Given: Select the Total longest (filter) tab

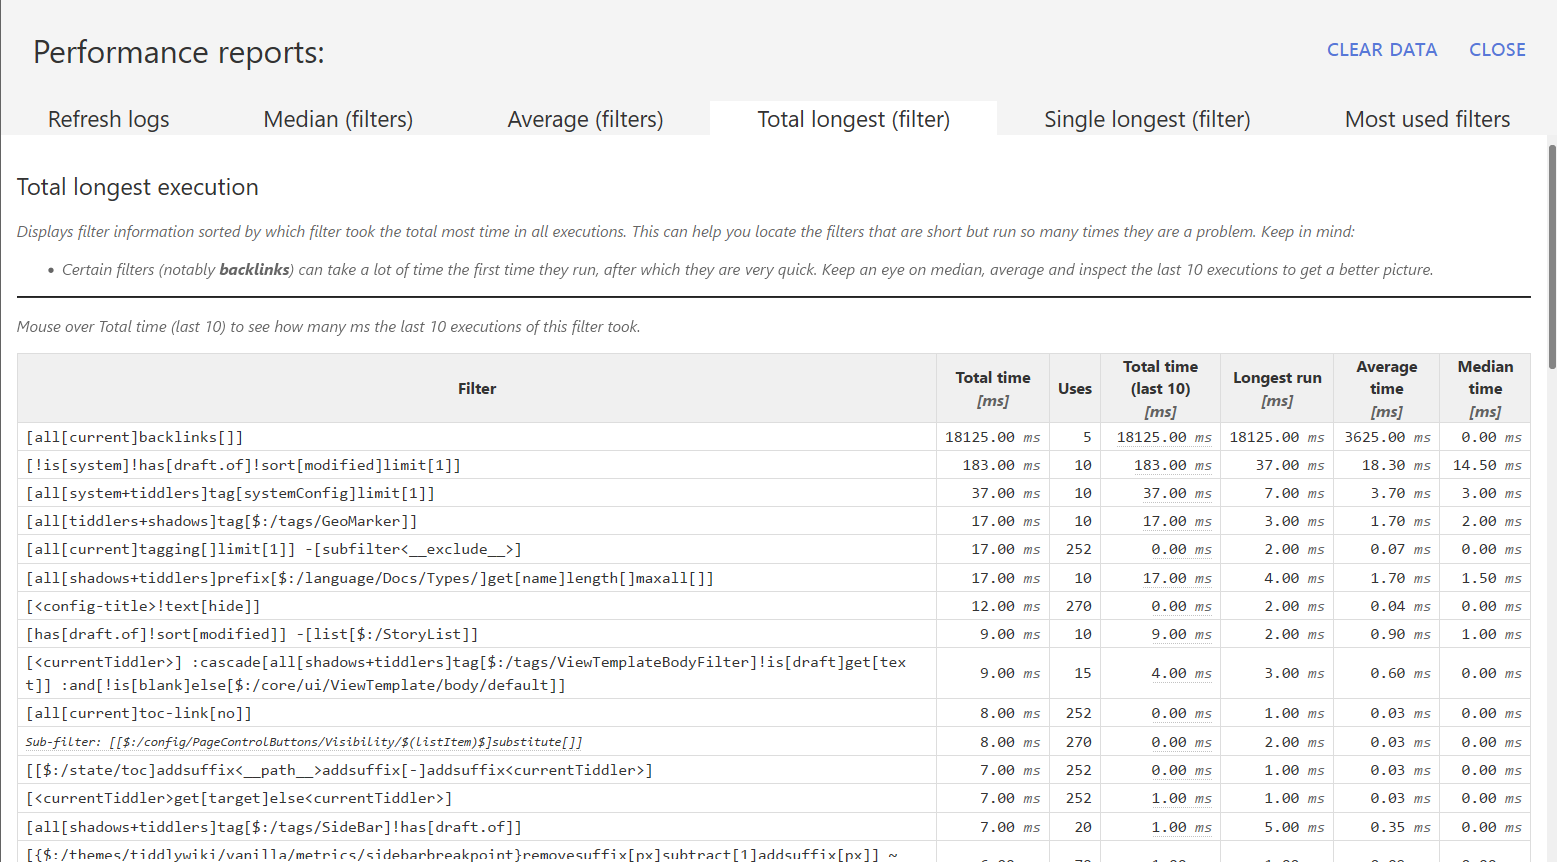Looking at the screenshot, I should click(853, 119).
